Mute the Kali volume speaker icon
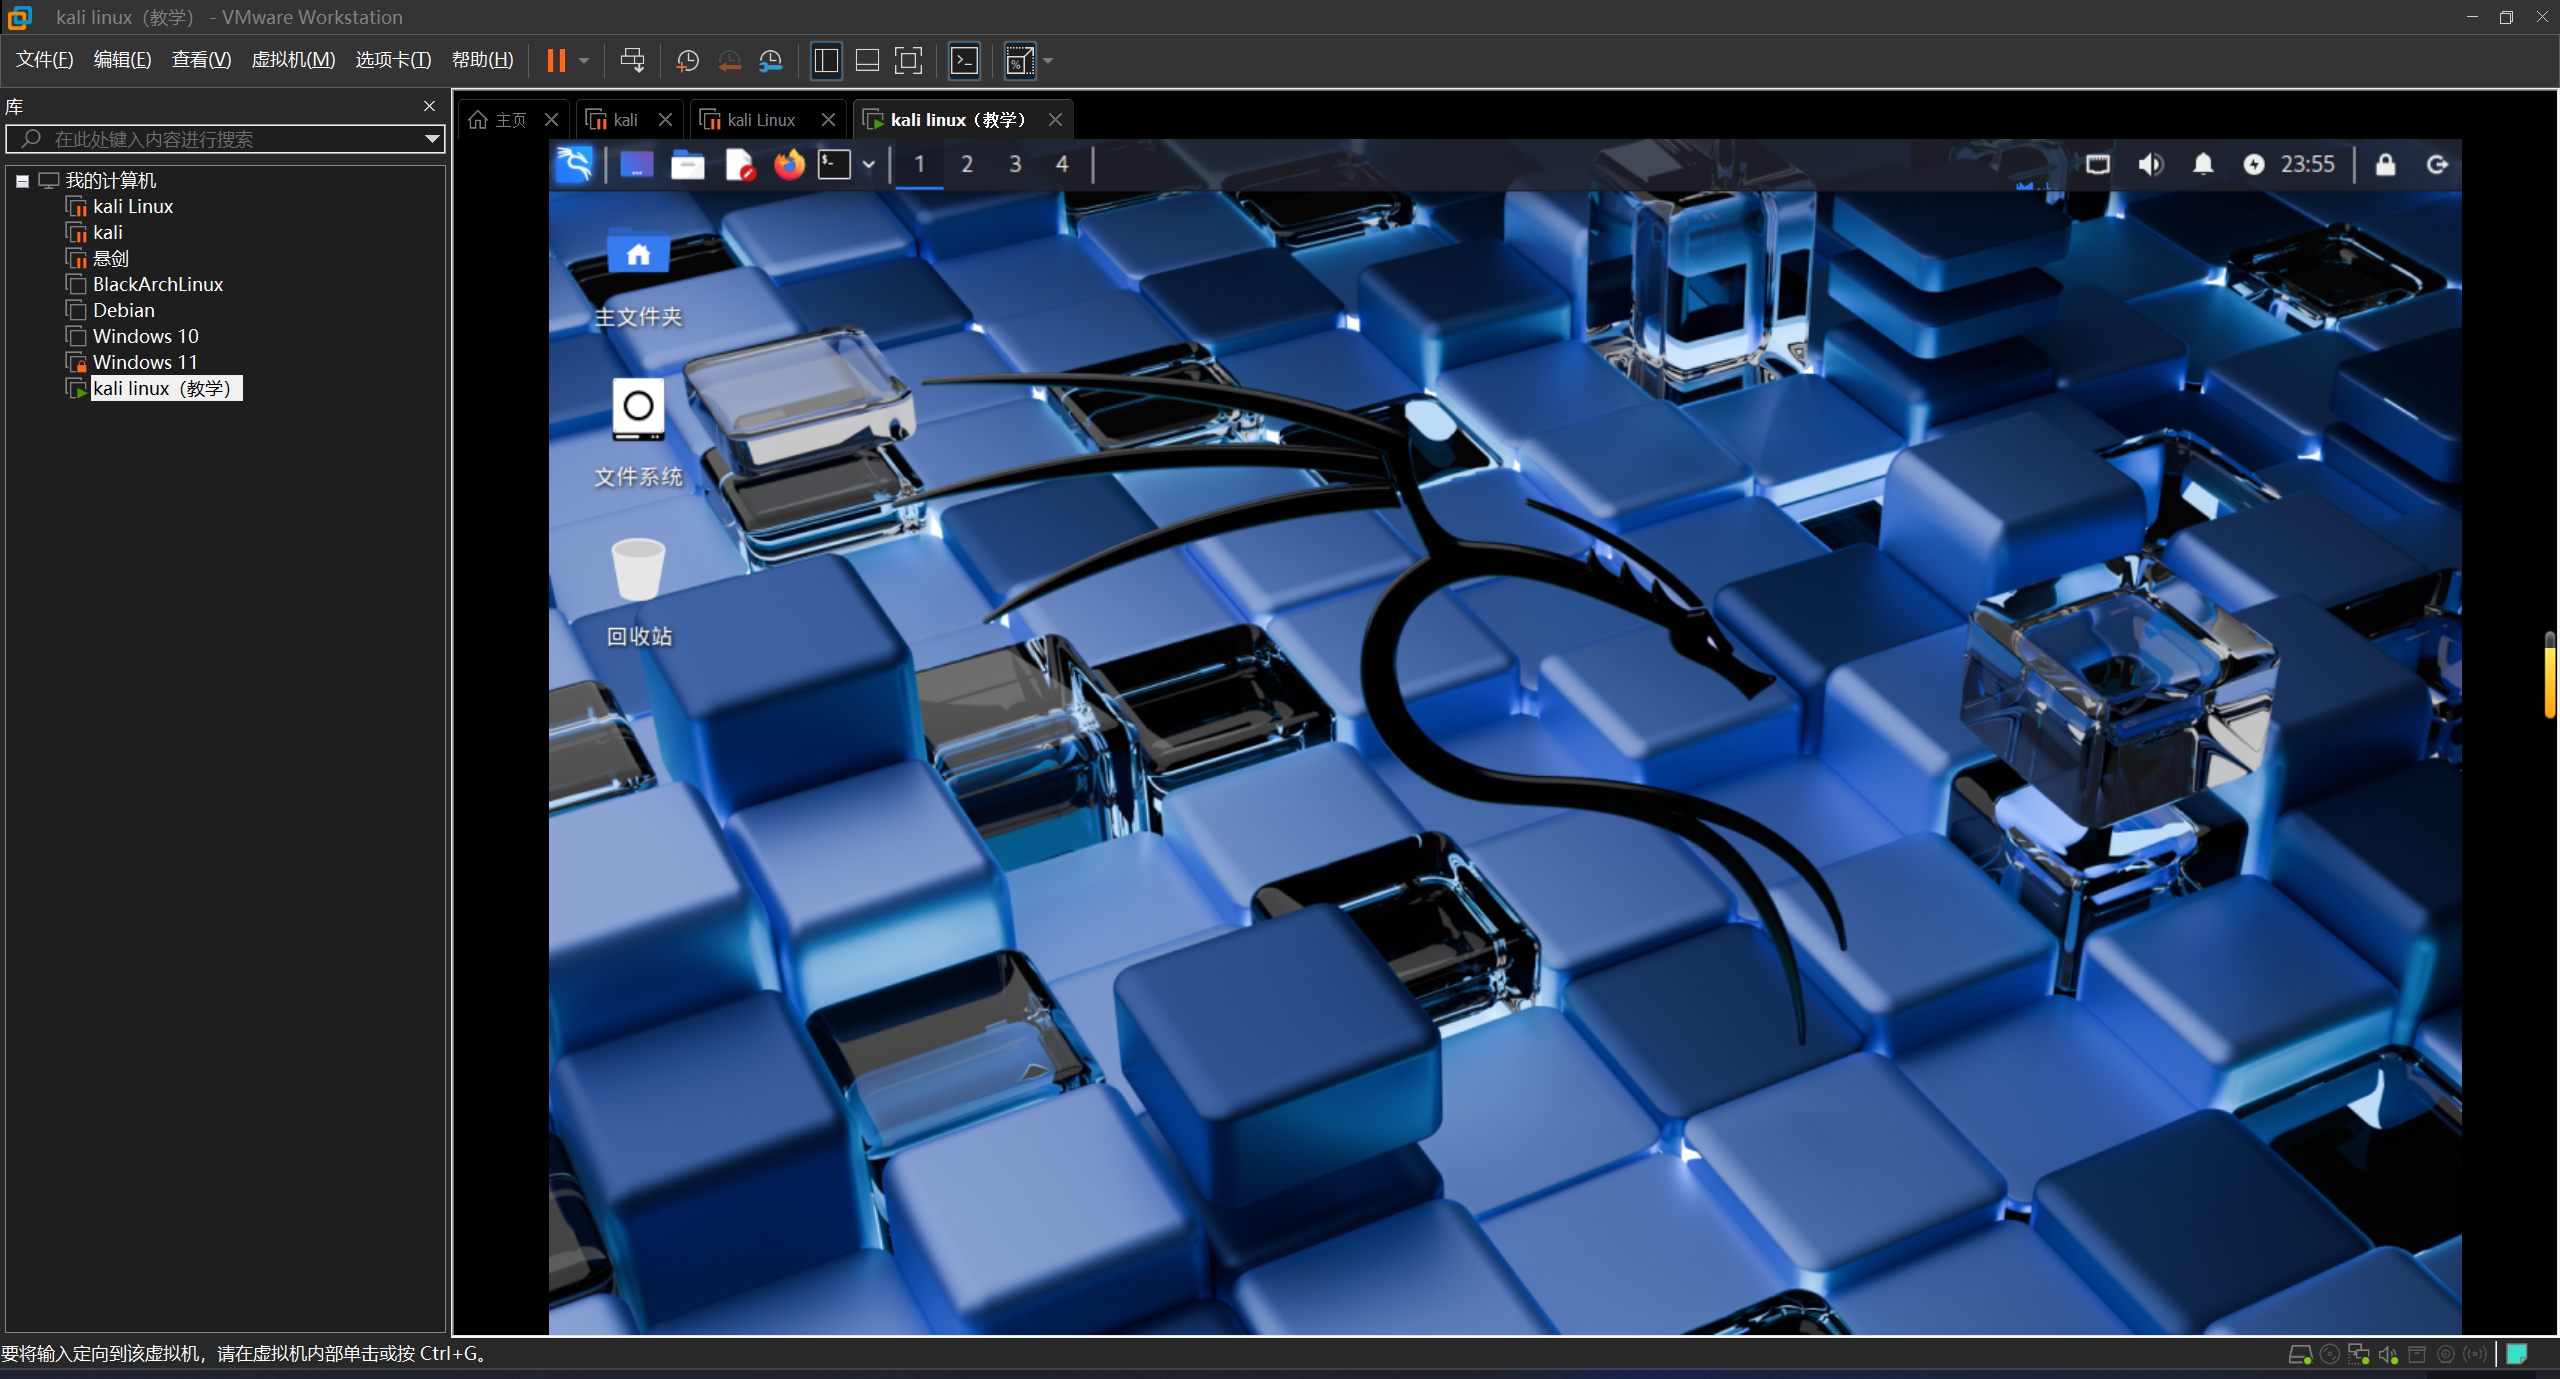 click(x=2150, y=164)
